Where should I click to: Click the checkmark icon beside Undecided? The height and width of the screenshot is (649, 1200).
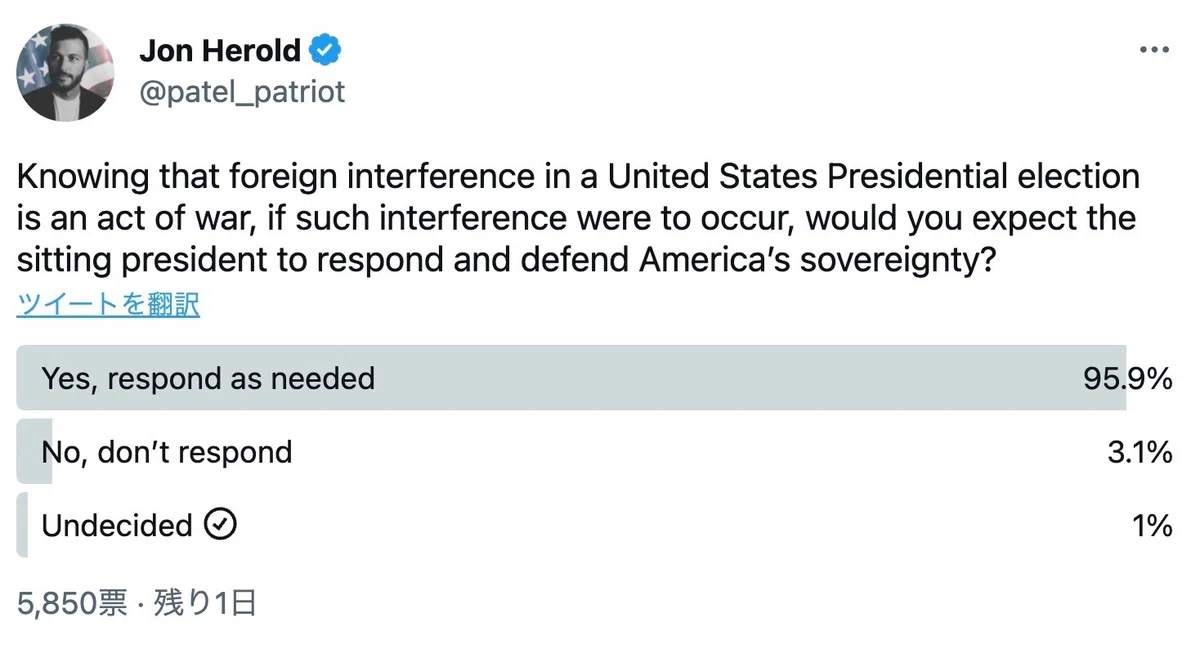[x=220, y=525]
